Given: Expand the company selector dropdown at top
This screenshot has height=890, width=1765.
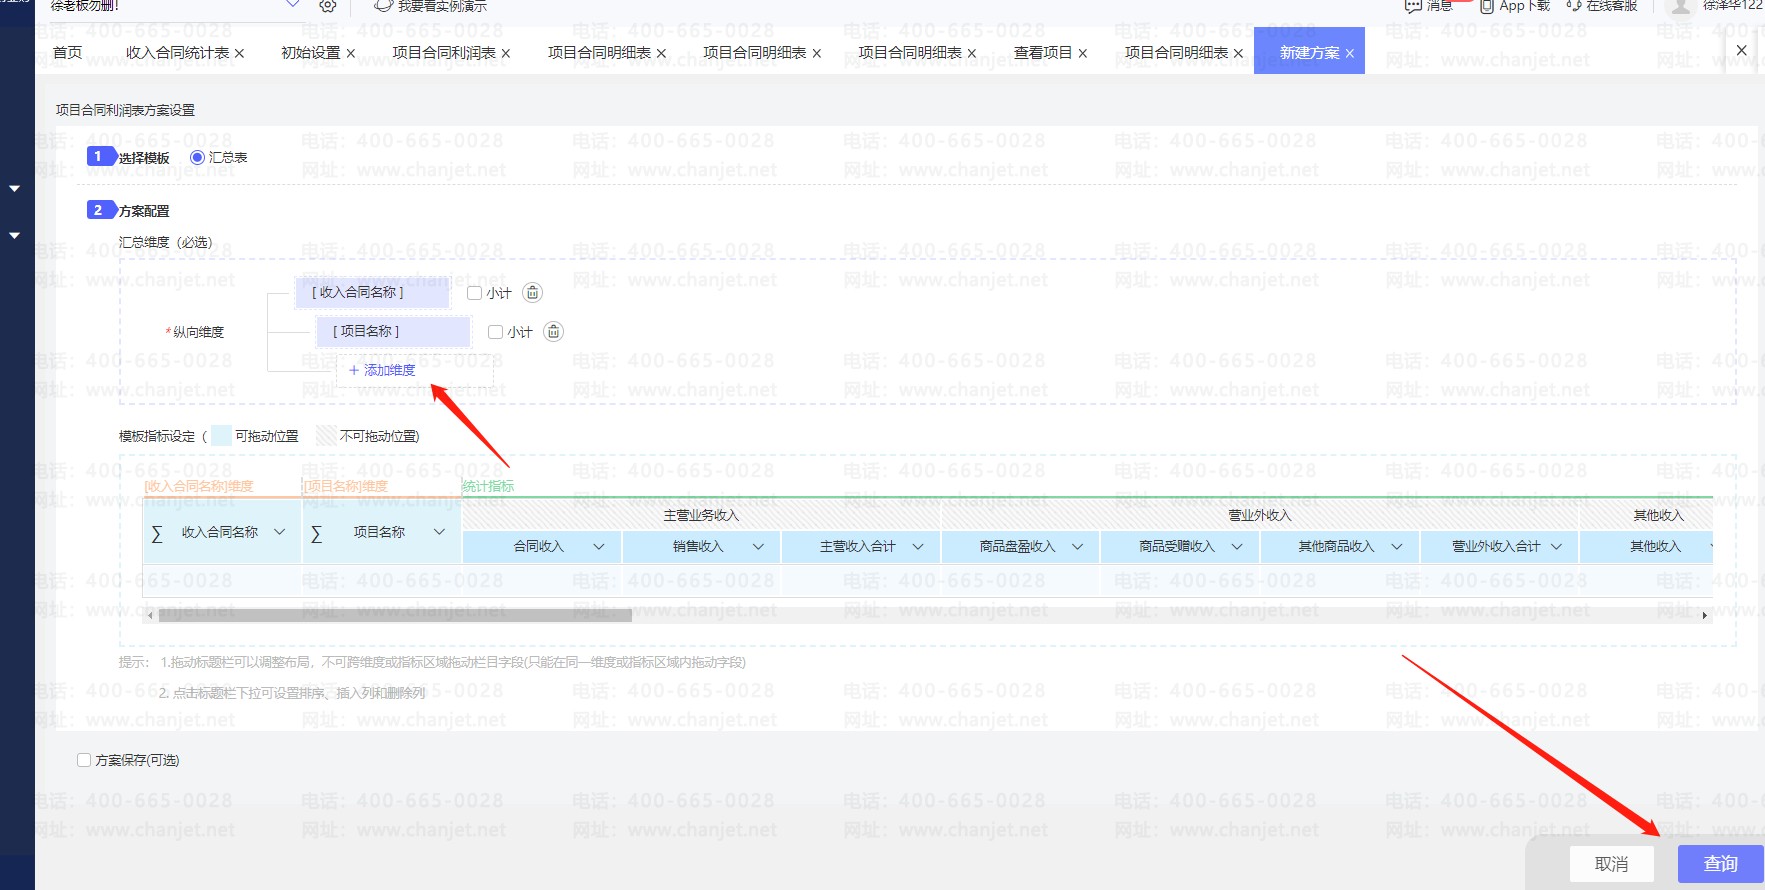Looking at the screenshot, I should tap(293, 5).
